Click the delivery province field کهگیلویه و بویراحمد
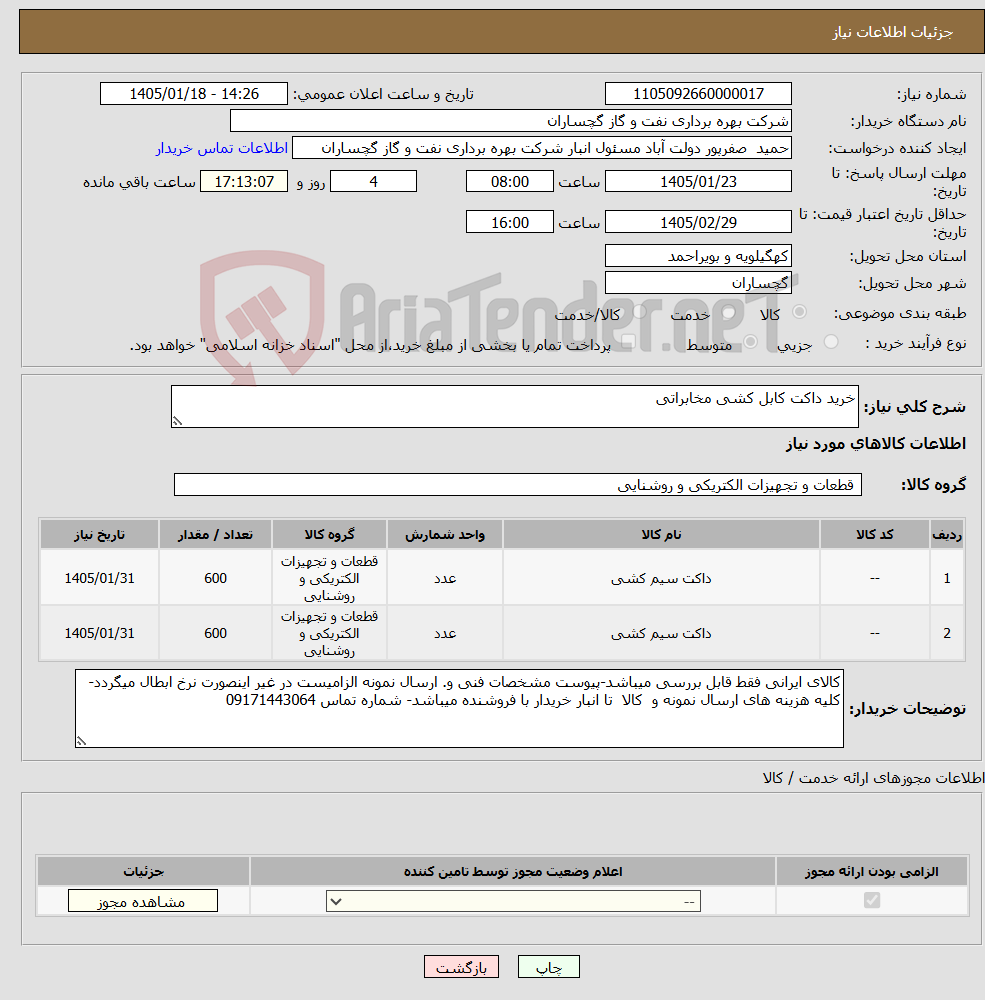Image resolution: width=985 pixels, height=1000 pixels. (x=698, y=256)
